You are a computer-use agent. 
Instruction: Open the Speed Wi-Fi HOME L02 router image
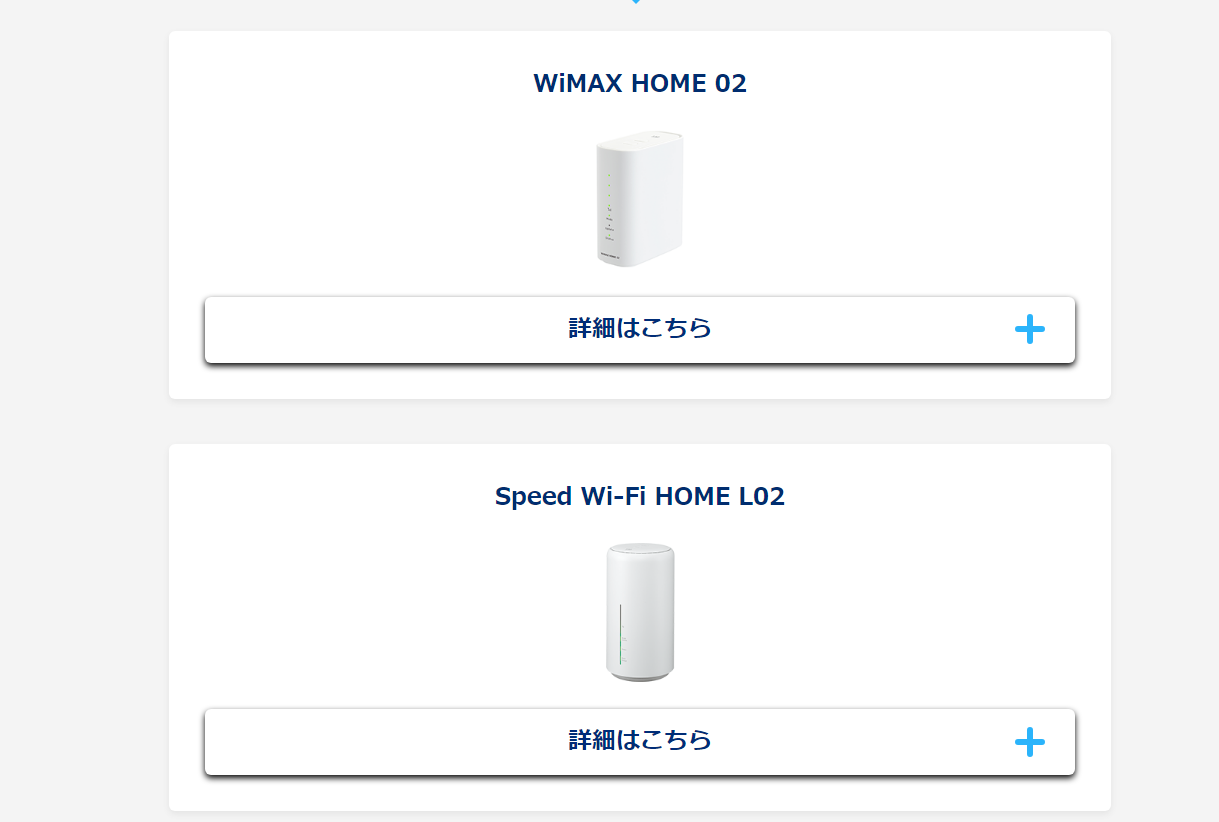[640, 612]
